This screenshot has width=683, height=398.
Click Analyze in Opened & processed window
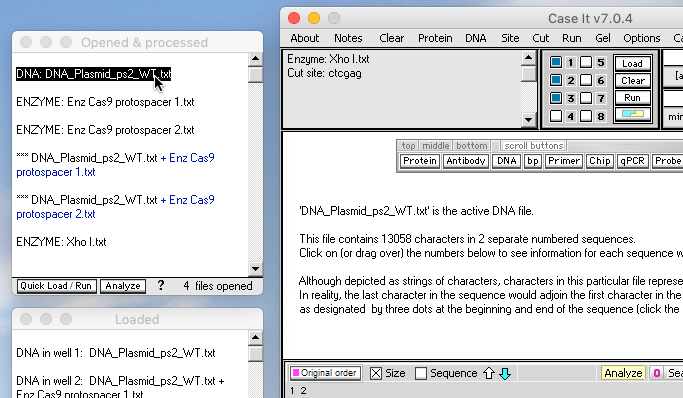pos(123,286)
